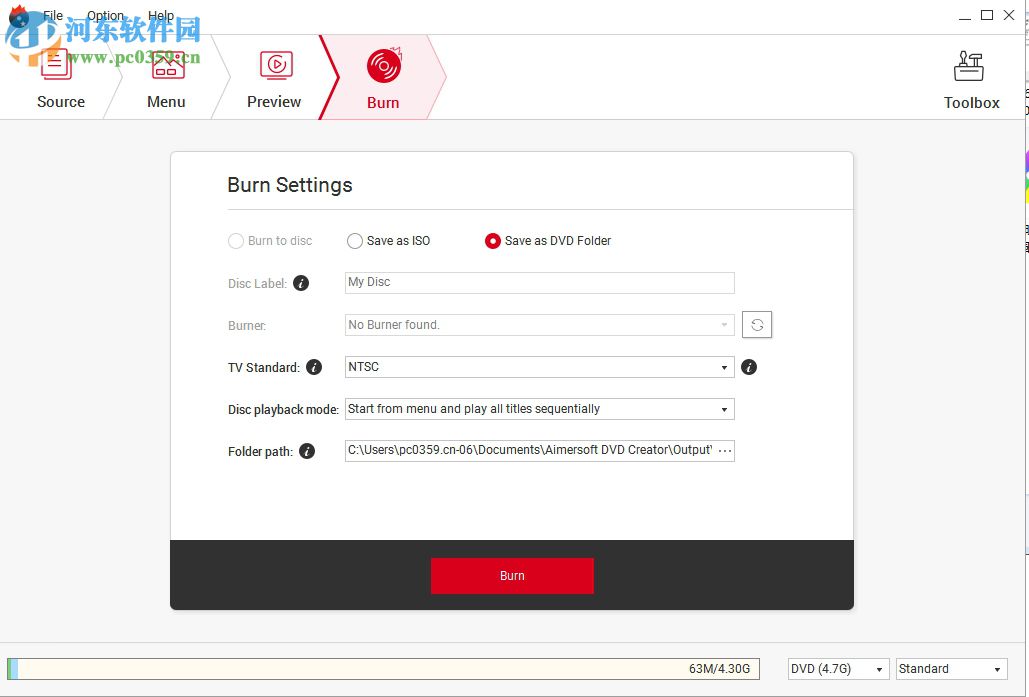Screen dimensions: 1029x697
Task: Open the TV Standard NTSC dropdown
Action: point(539,367)
